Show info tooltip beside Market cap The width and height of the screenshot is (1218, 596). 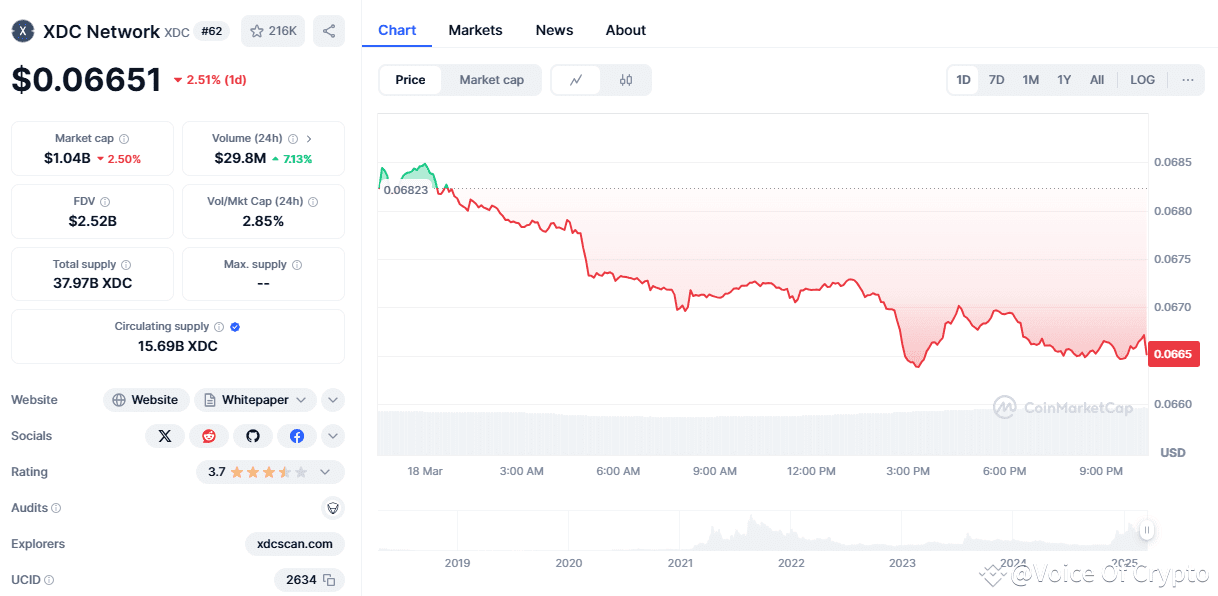(x=124, y=139)
